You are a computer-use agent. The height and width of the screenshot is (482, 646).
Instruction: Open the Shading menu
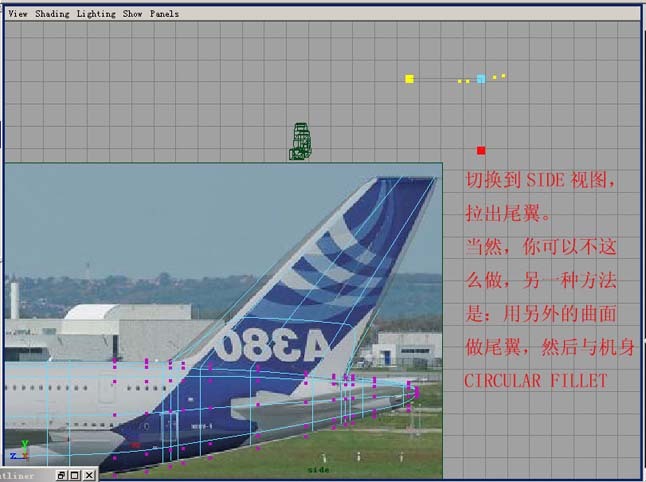click(x=52, y=14)
